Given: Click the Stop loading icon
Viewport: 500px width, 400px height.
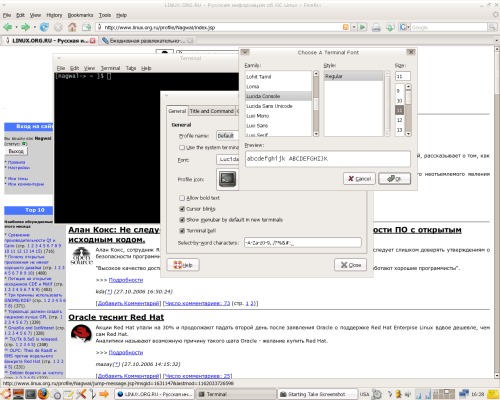Looking at the screenshot, I should 58,27.
